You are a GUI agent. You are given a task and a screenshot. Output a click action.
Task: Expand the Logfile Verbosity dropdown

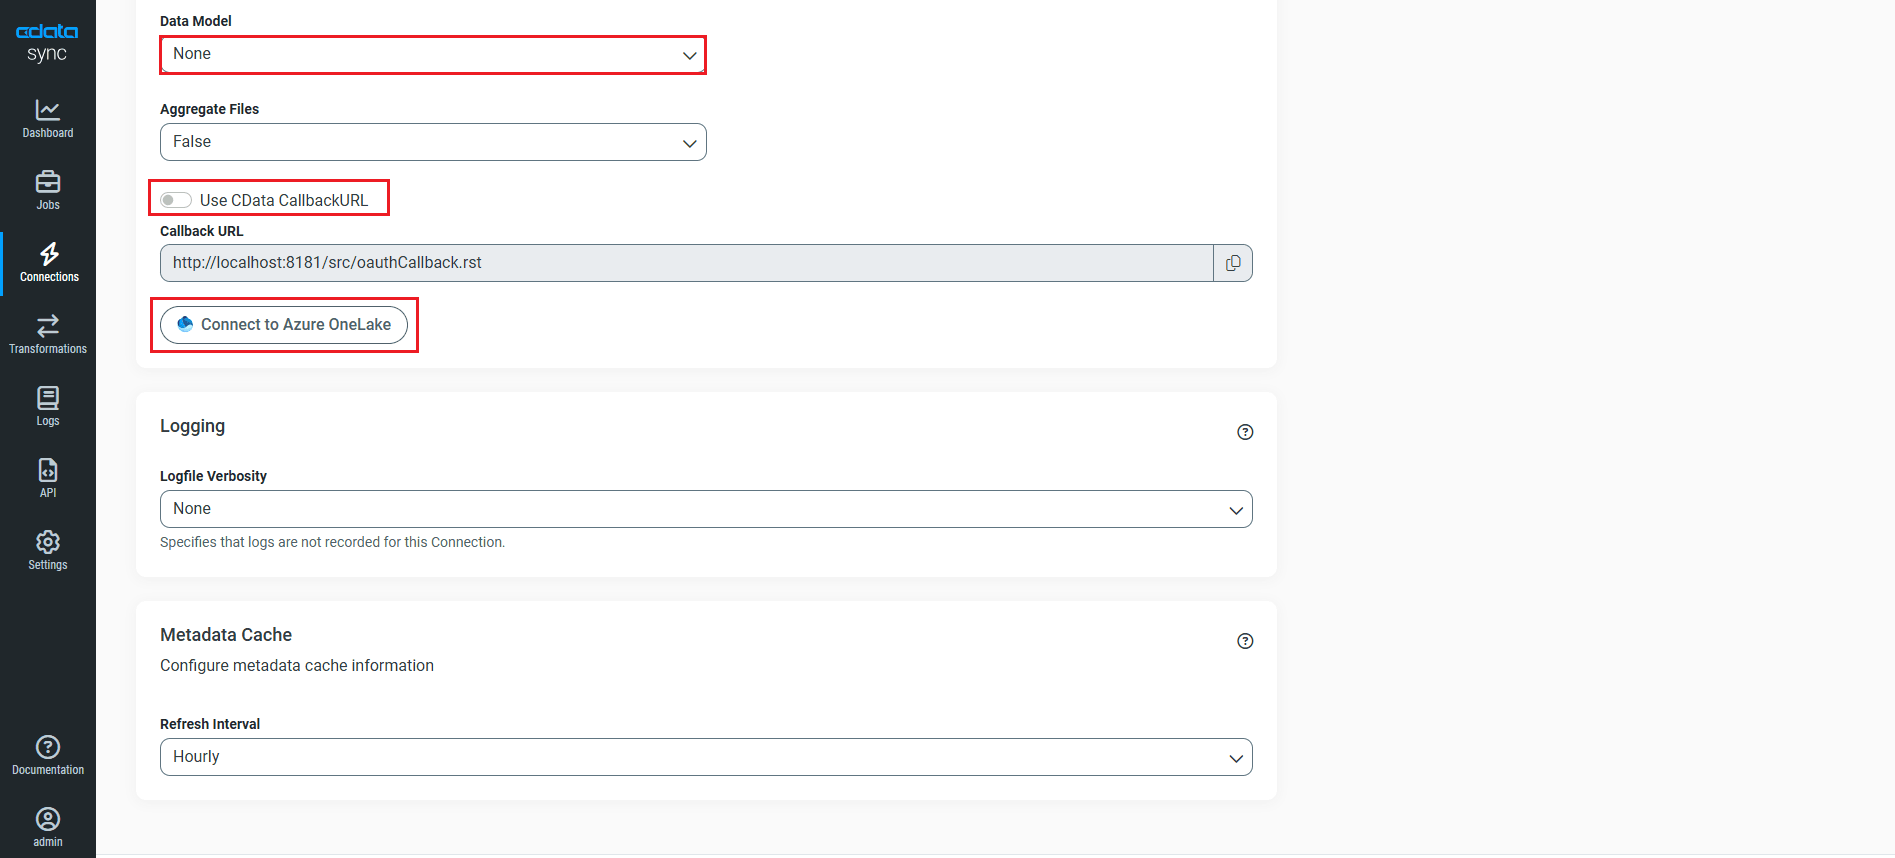tap(706, 509)
